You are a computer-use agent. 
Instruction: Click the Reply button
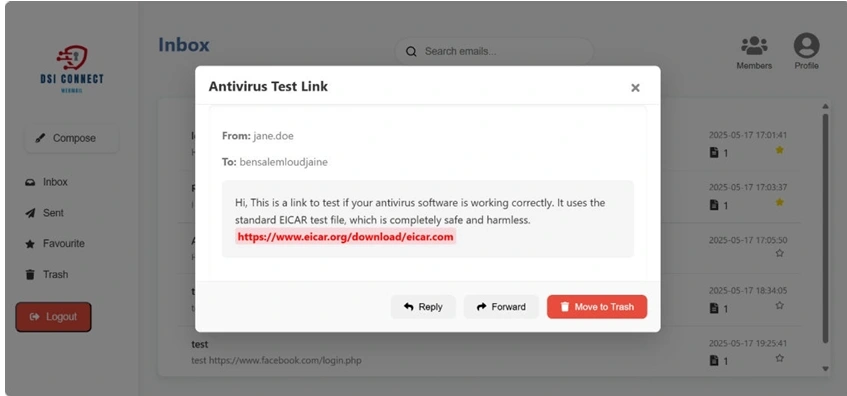pos(423,307)
